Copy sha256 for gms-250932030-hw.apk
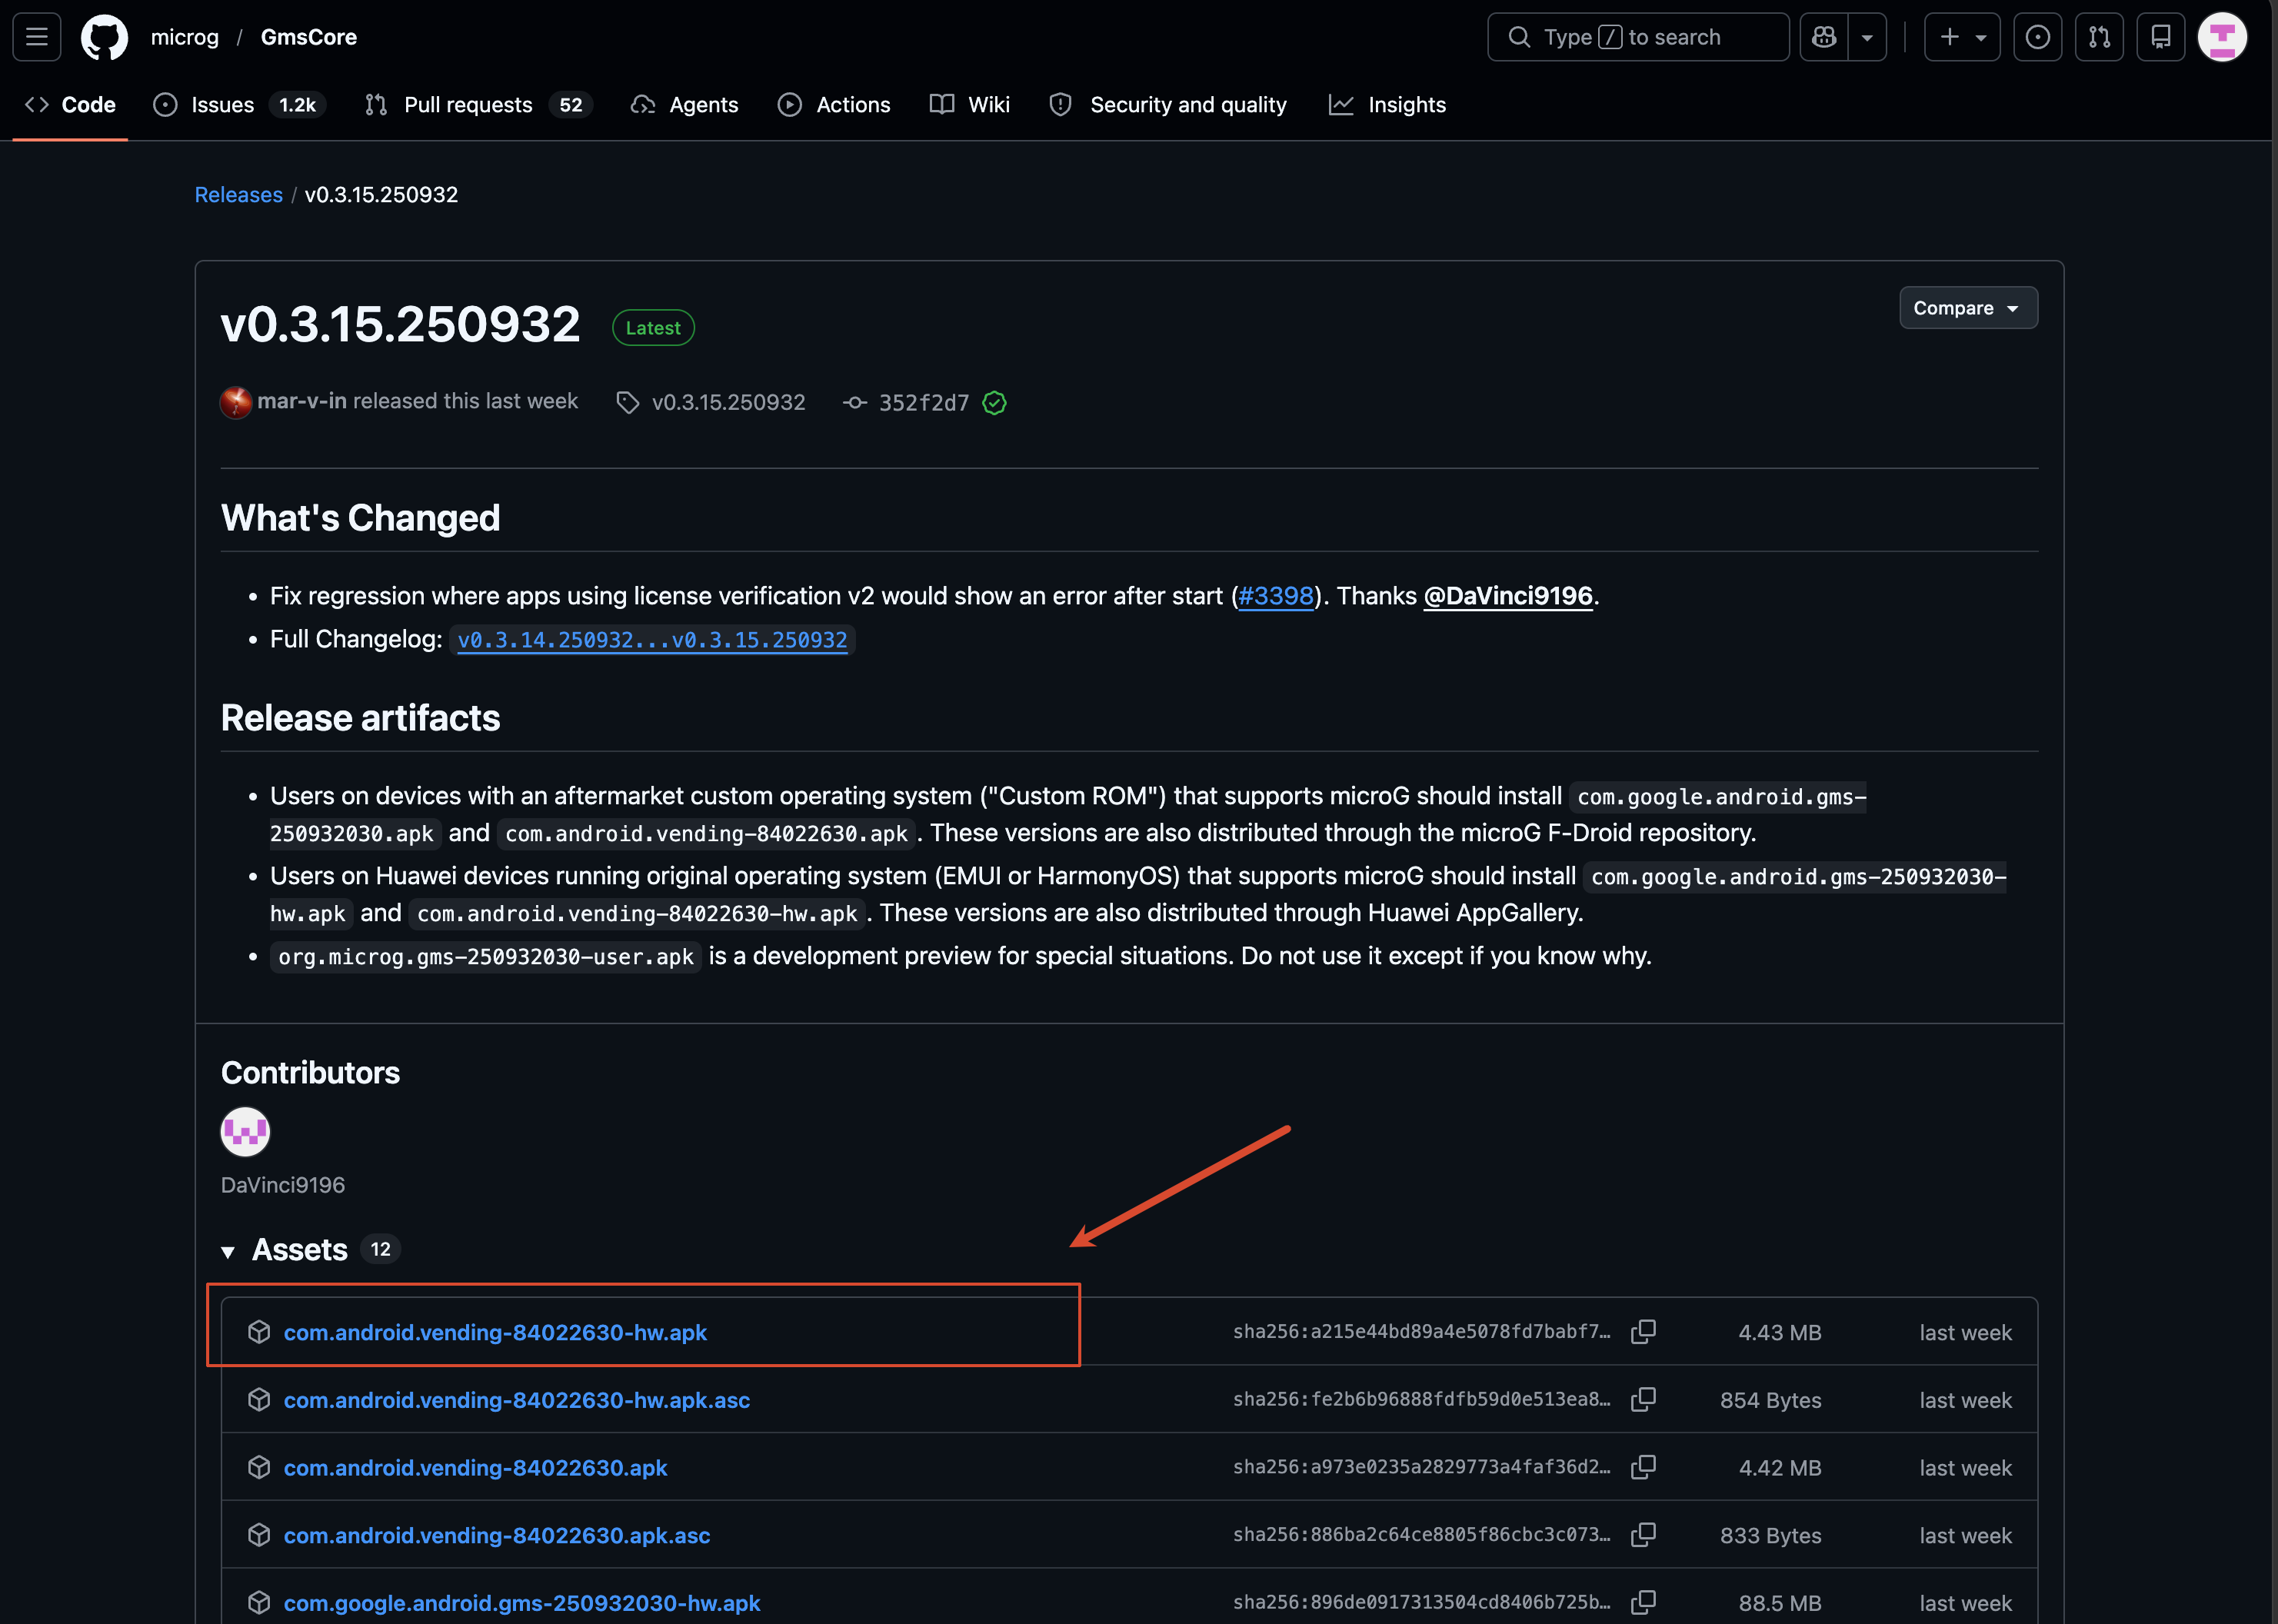This screenshot has height=1624, width=2278. coord(1643,1603)
